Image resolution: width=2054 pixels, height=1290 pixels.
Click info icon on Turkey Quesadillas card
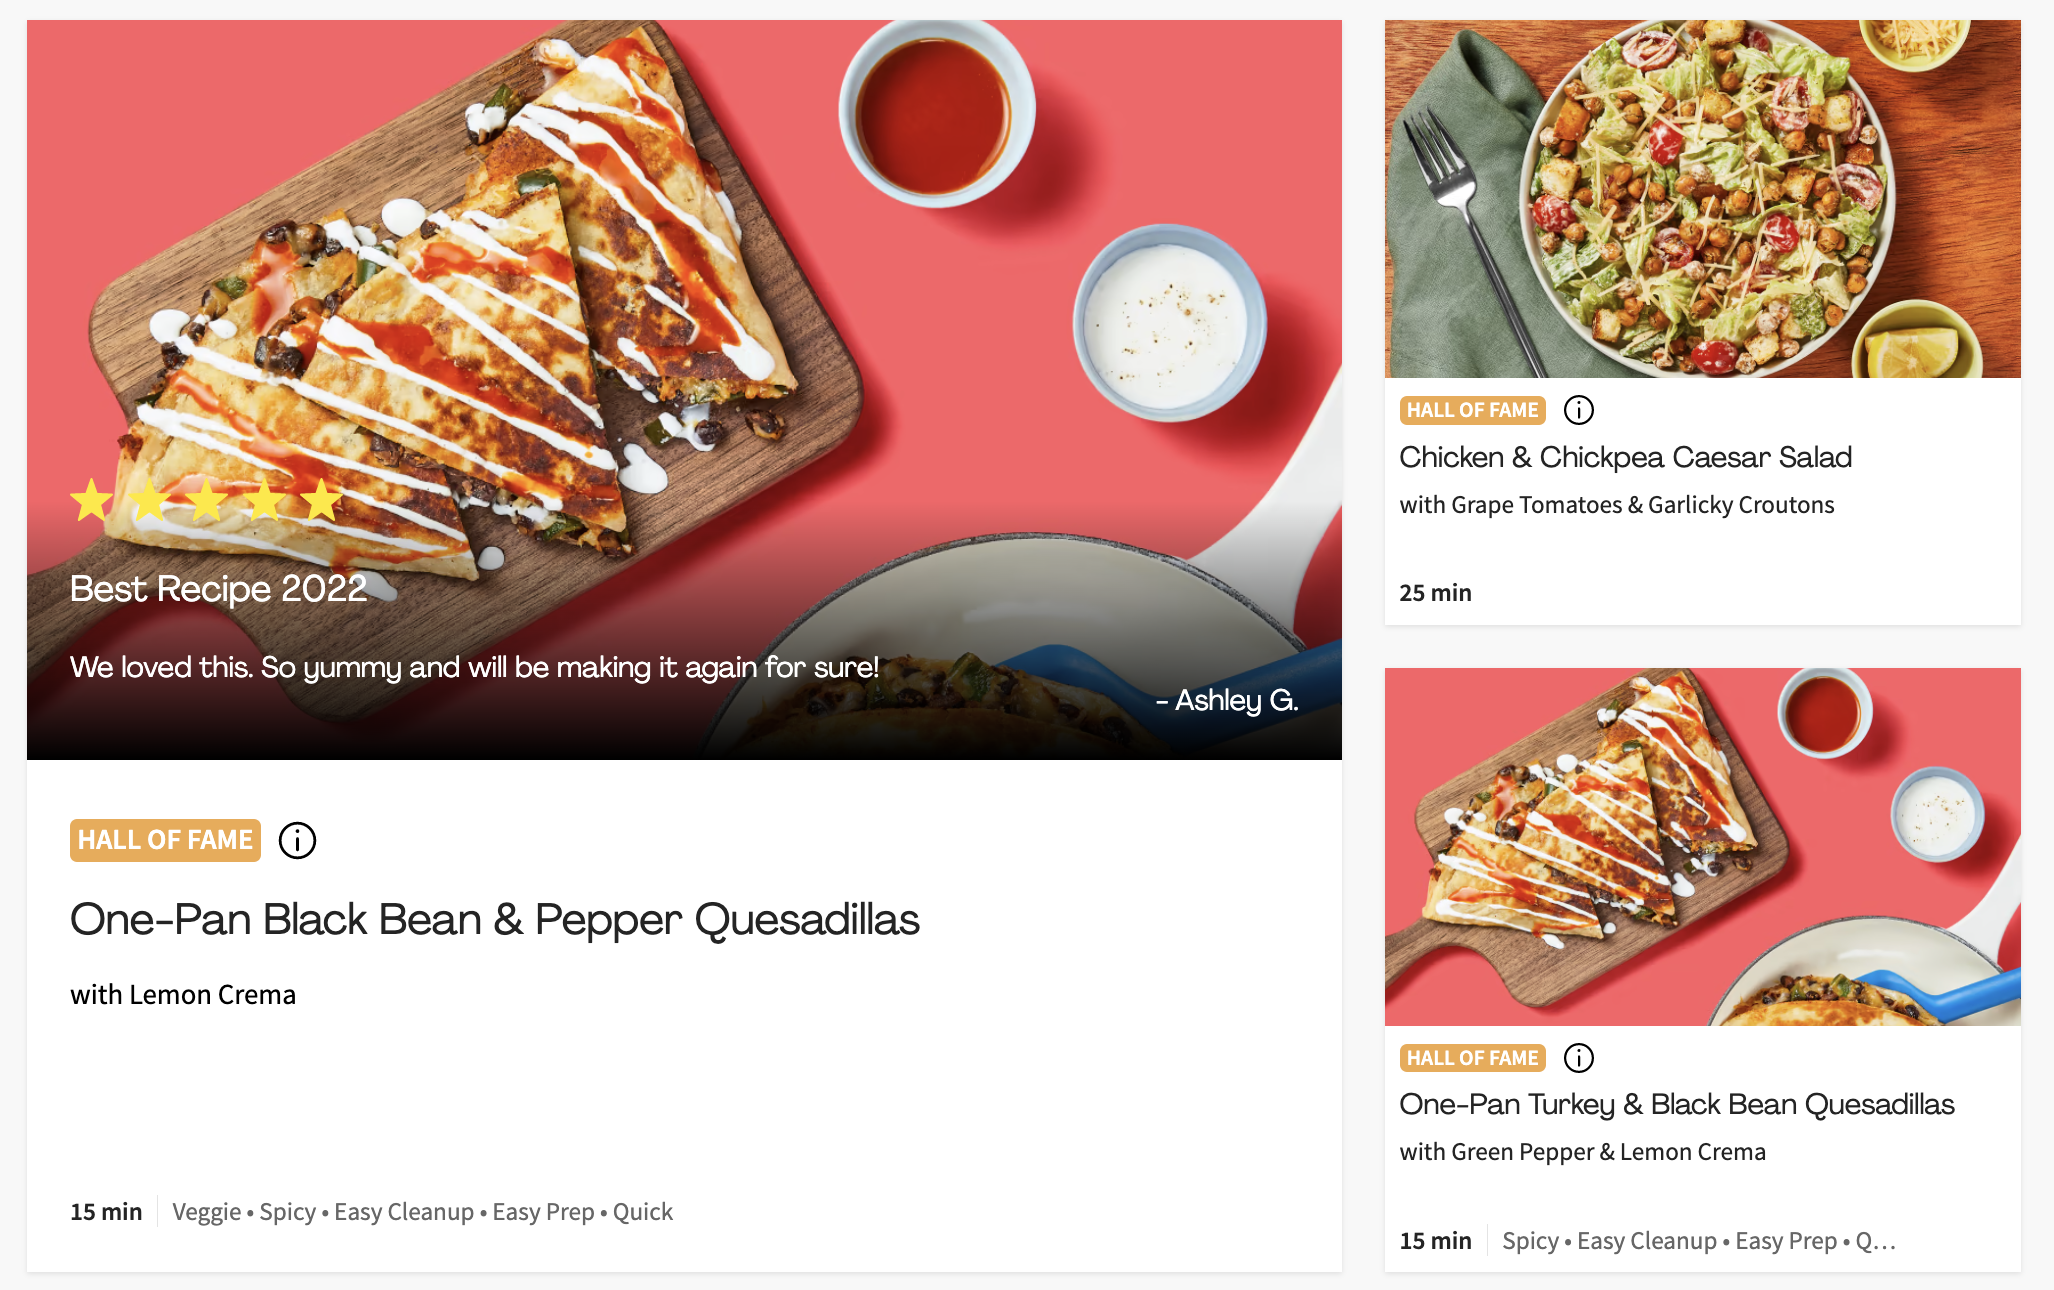[1579, 1058]
